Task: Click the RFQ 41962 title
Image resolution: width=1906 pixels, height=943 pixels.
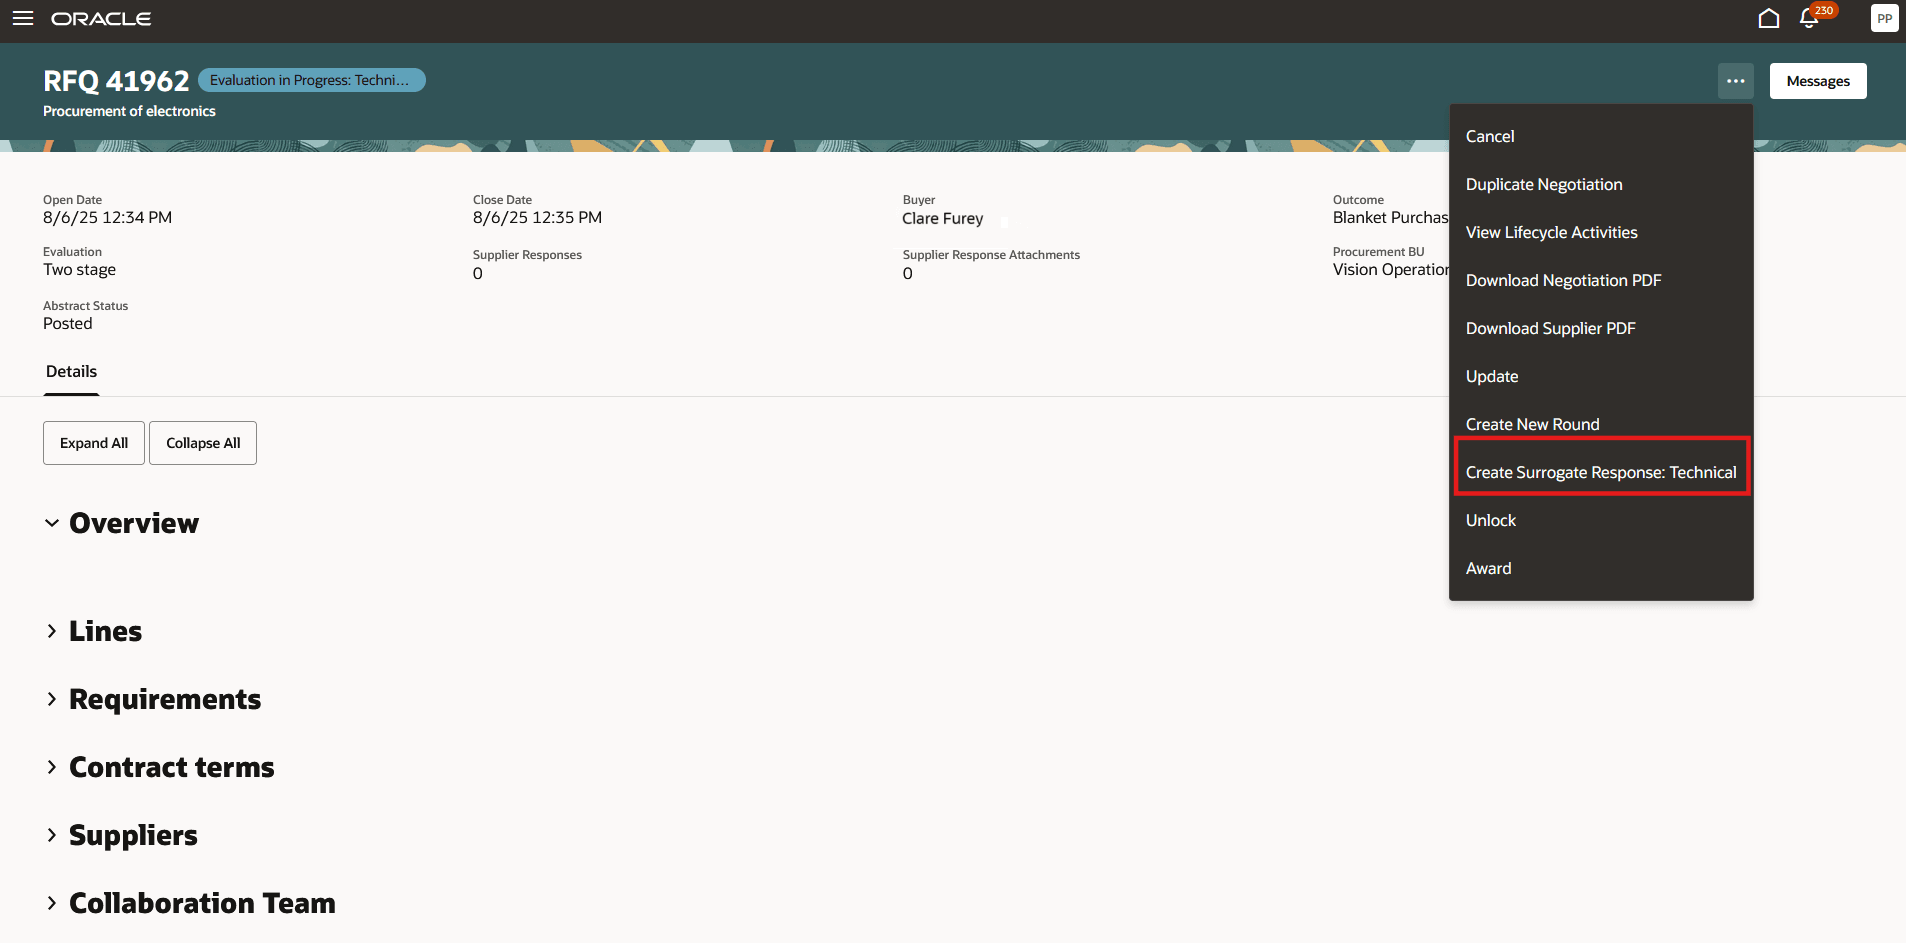Action: point(116,81)
